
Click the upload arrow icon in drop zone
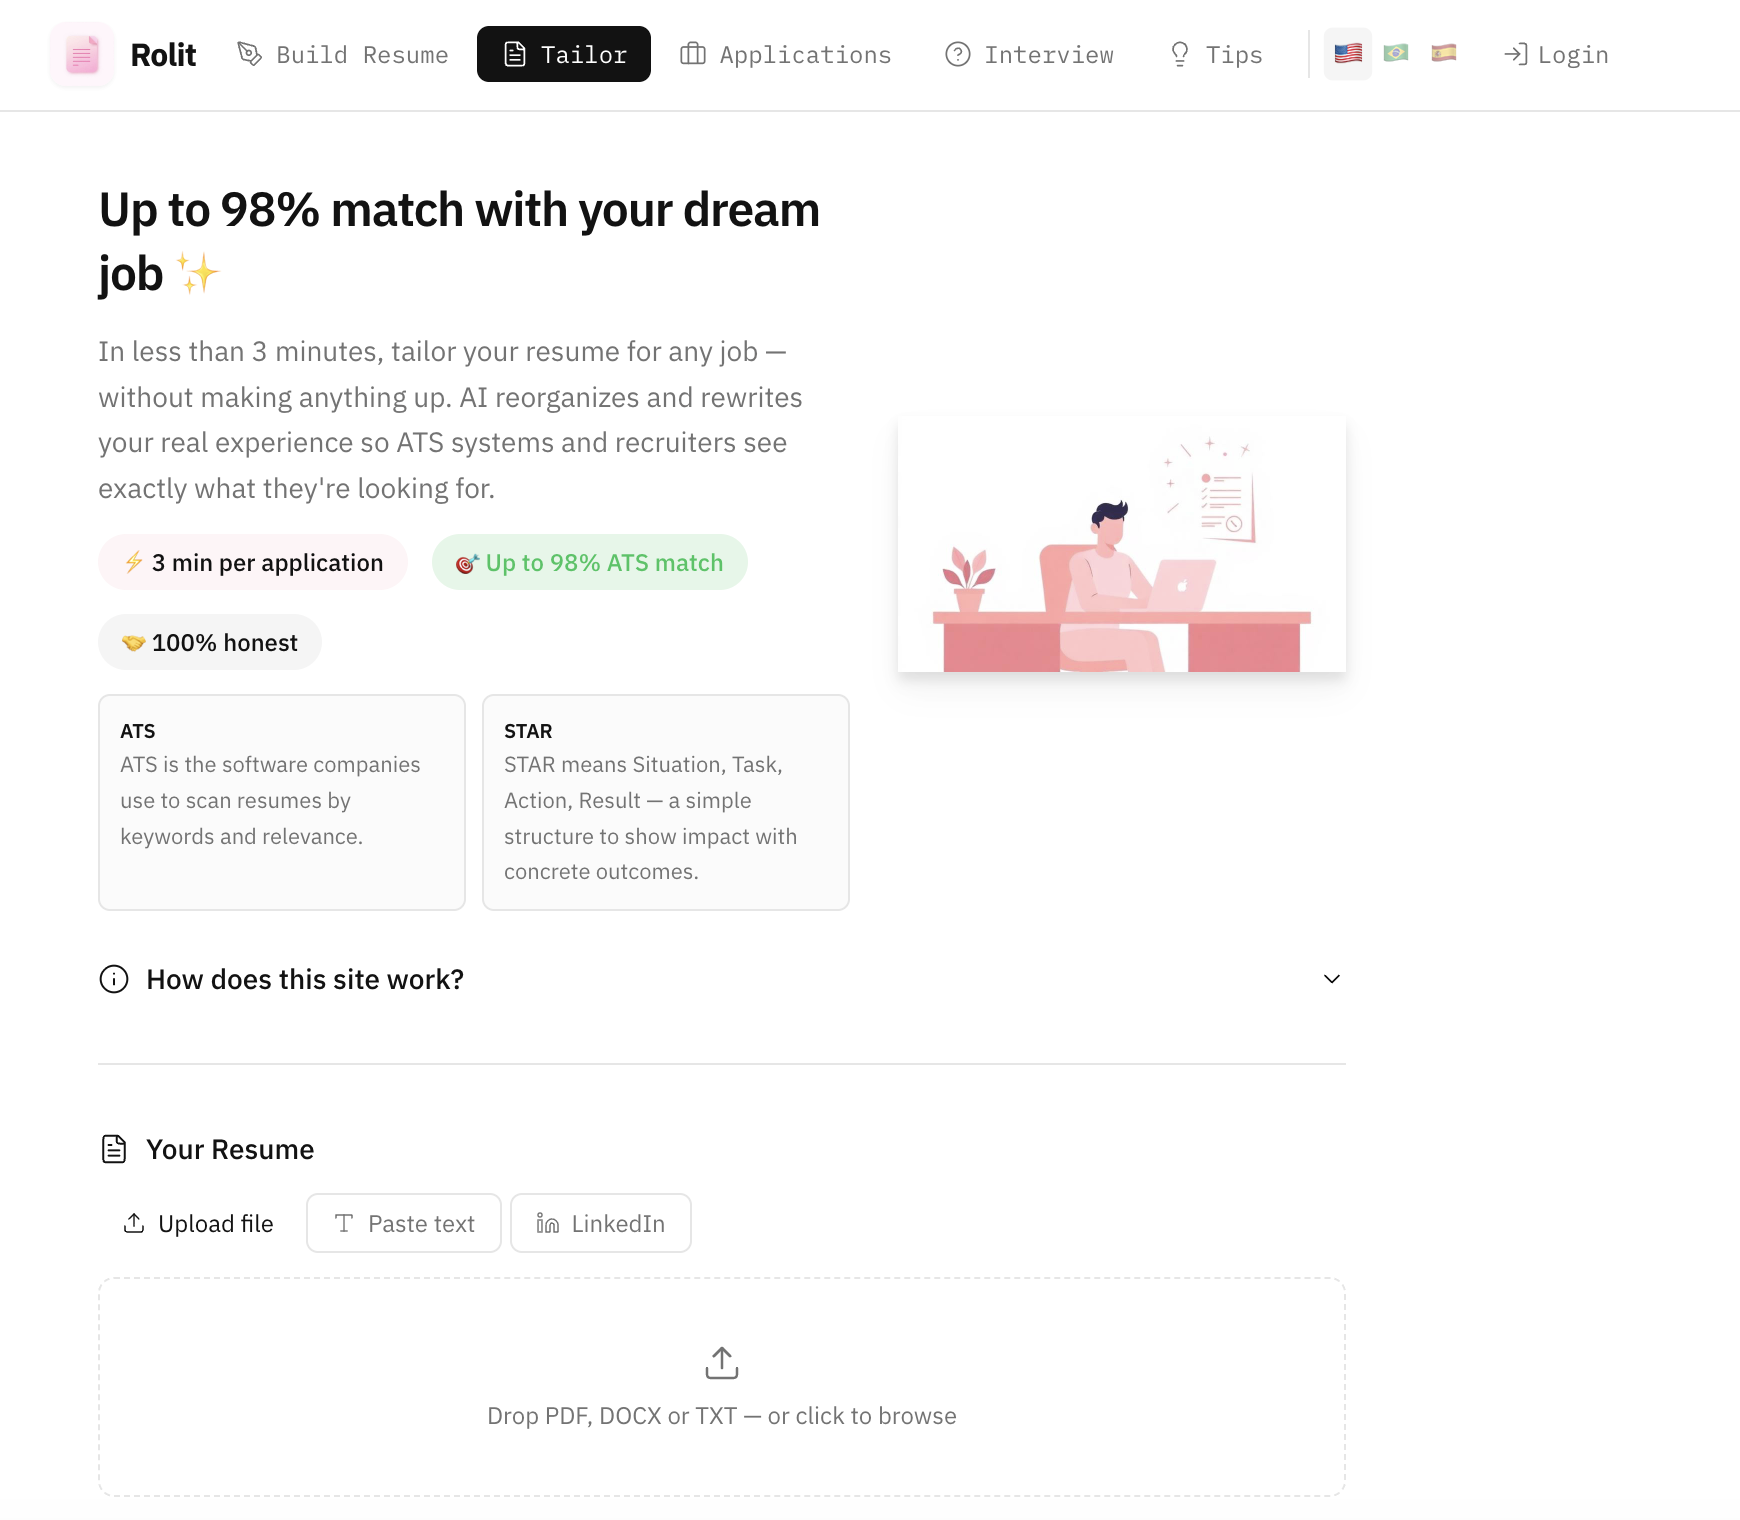tap(721, 1362)
